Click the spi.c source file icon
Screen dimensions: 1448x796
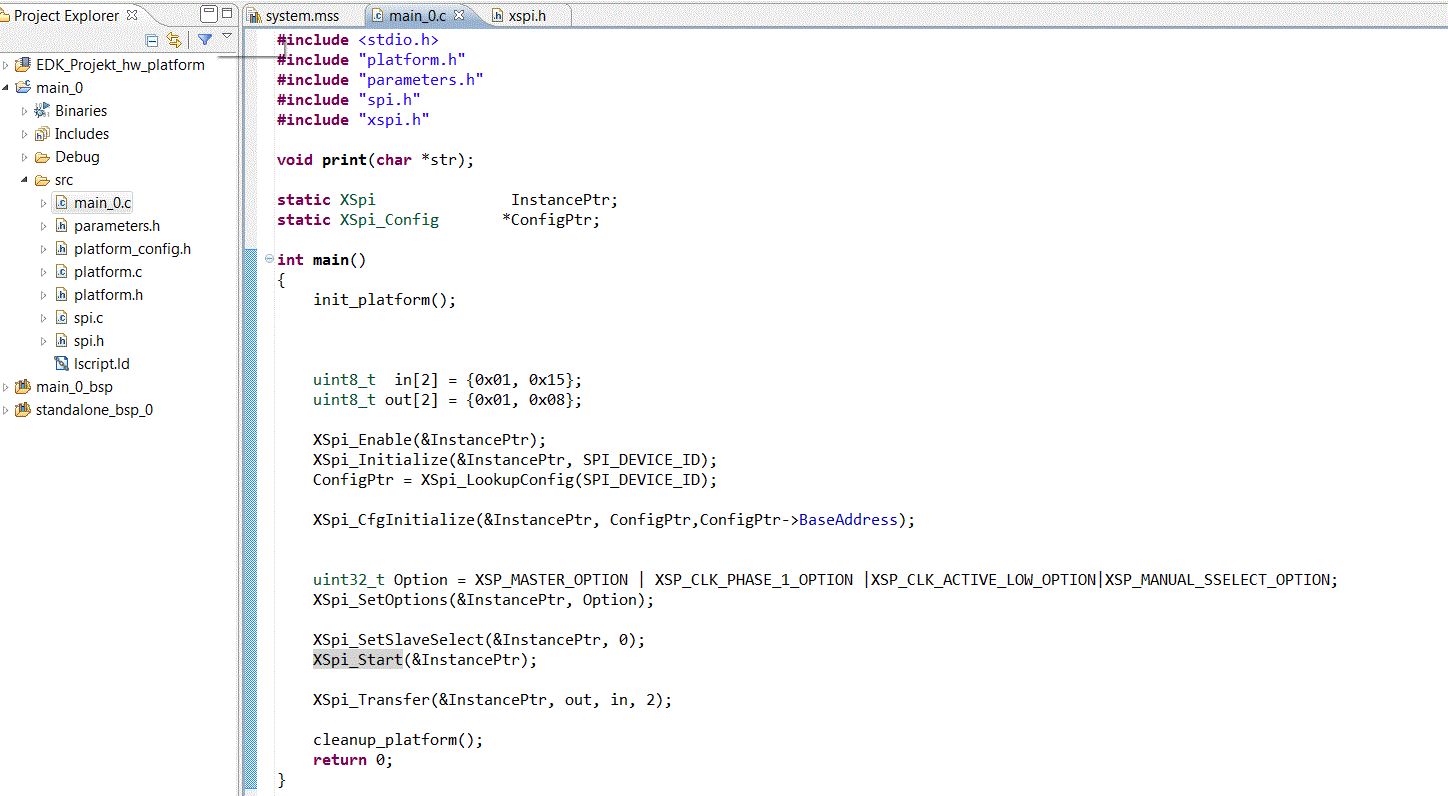[x=61, y=318]
